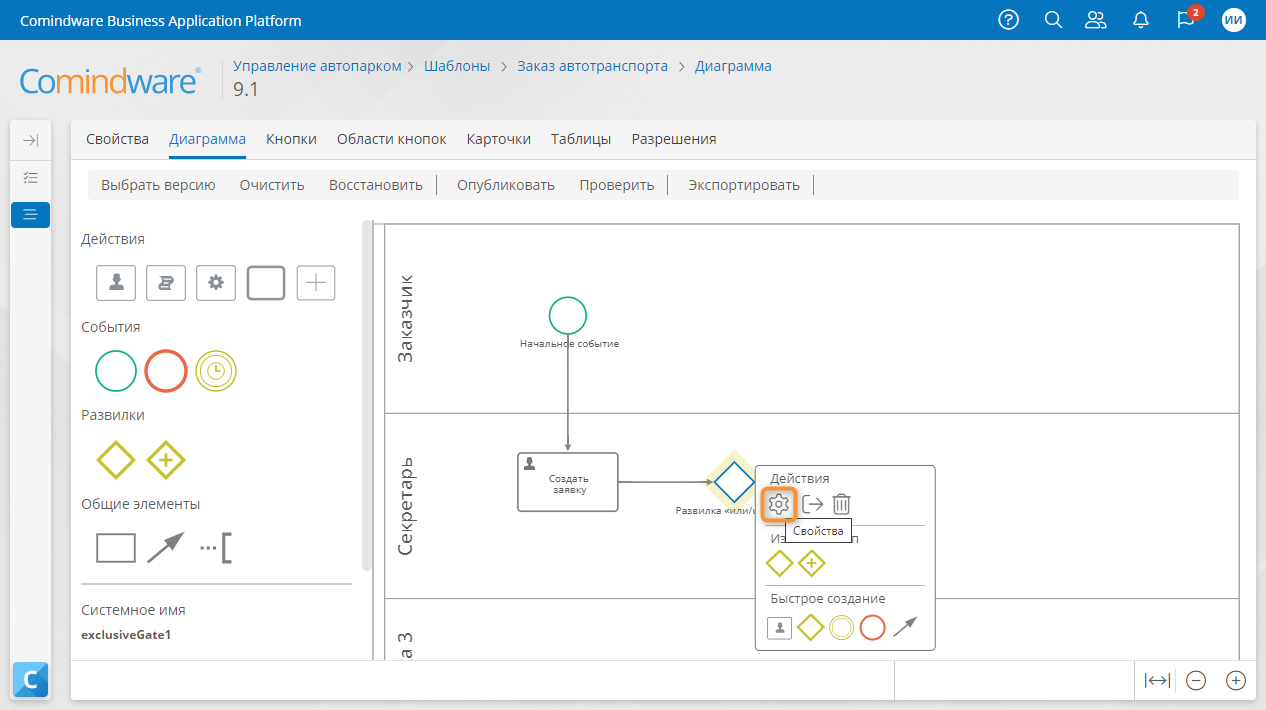This screenshot has width=1266, height=710.
Task: Switch to the Разрешения tab
Action: coord(674,139)
